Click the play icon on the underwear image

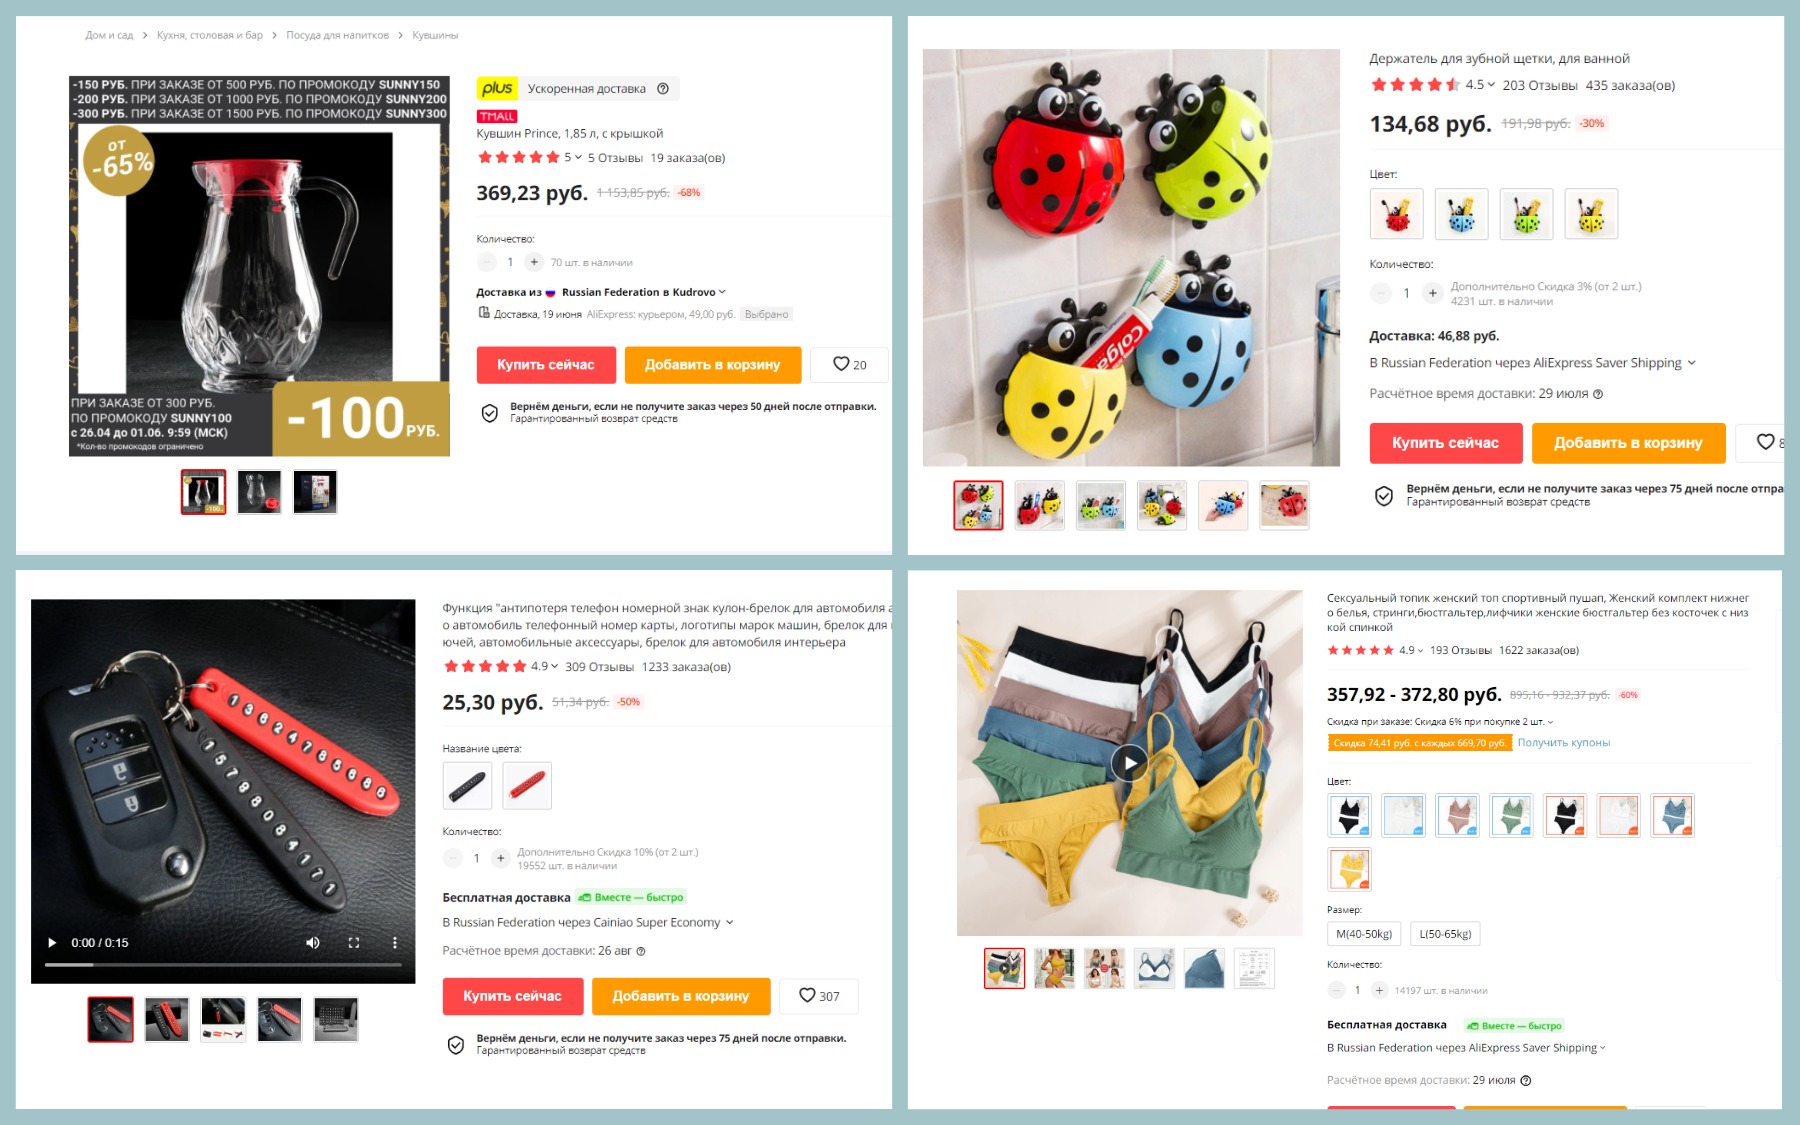click(1130, 763)
